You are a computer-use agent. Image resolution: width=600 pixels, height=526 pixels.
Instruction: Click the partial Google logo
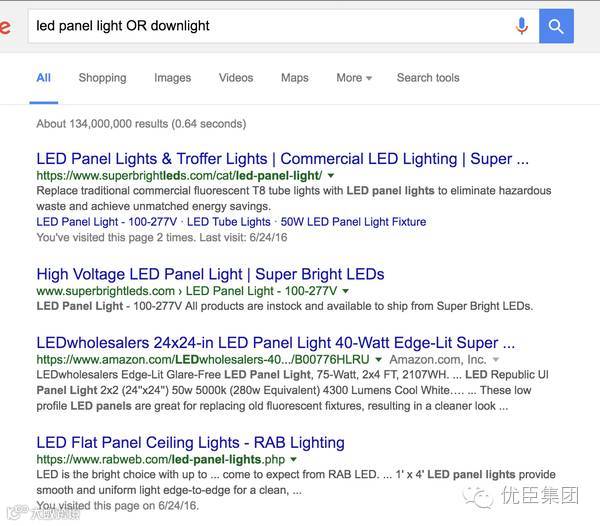point(5,27)
